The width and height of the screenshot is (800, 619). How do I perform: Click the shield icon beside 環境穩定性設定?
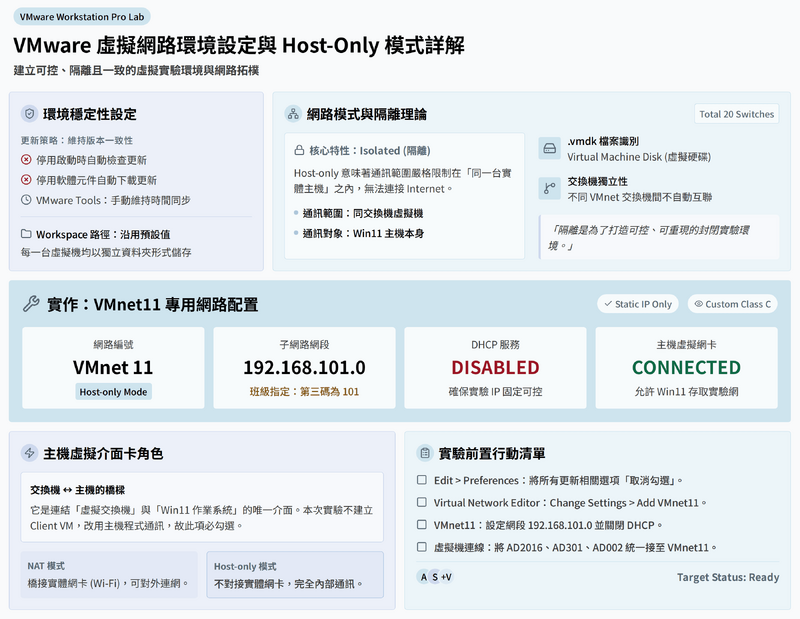point(29,114)
